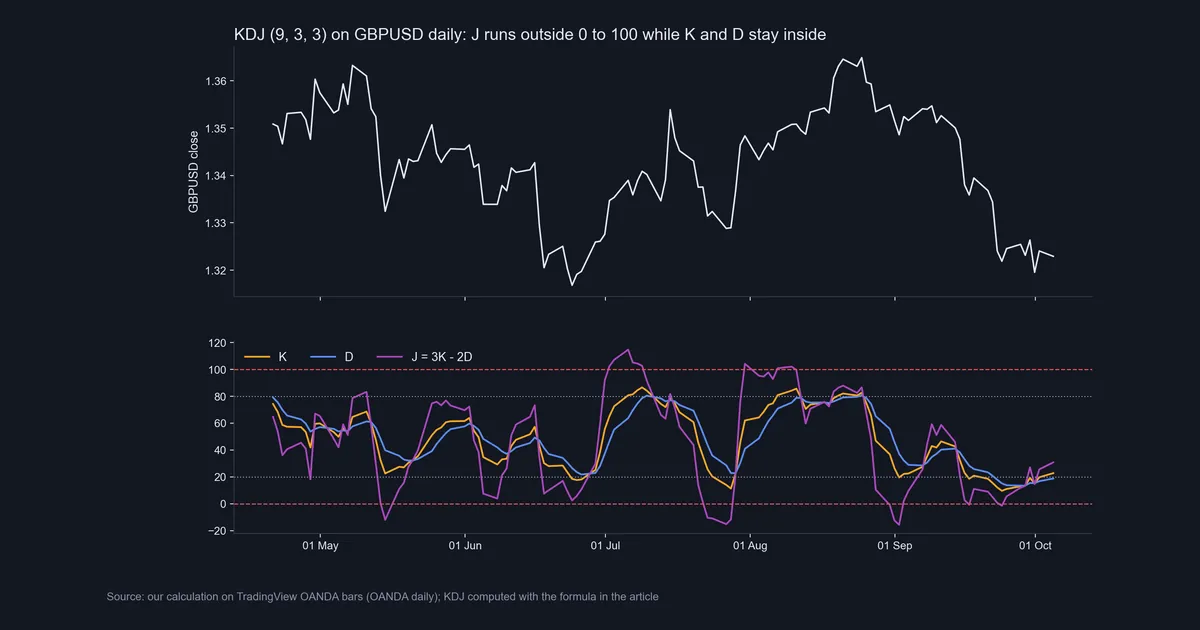This screenshot has height=630, width=1200.
Task: Click the orange K legend line swatch
Action: pos(257,356)
